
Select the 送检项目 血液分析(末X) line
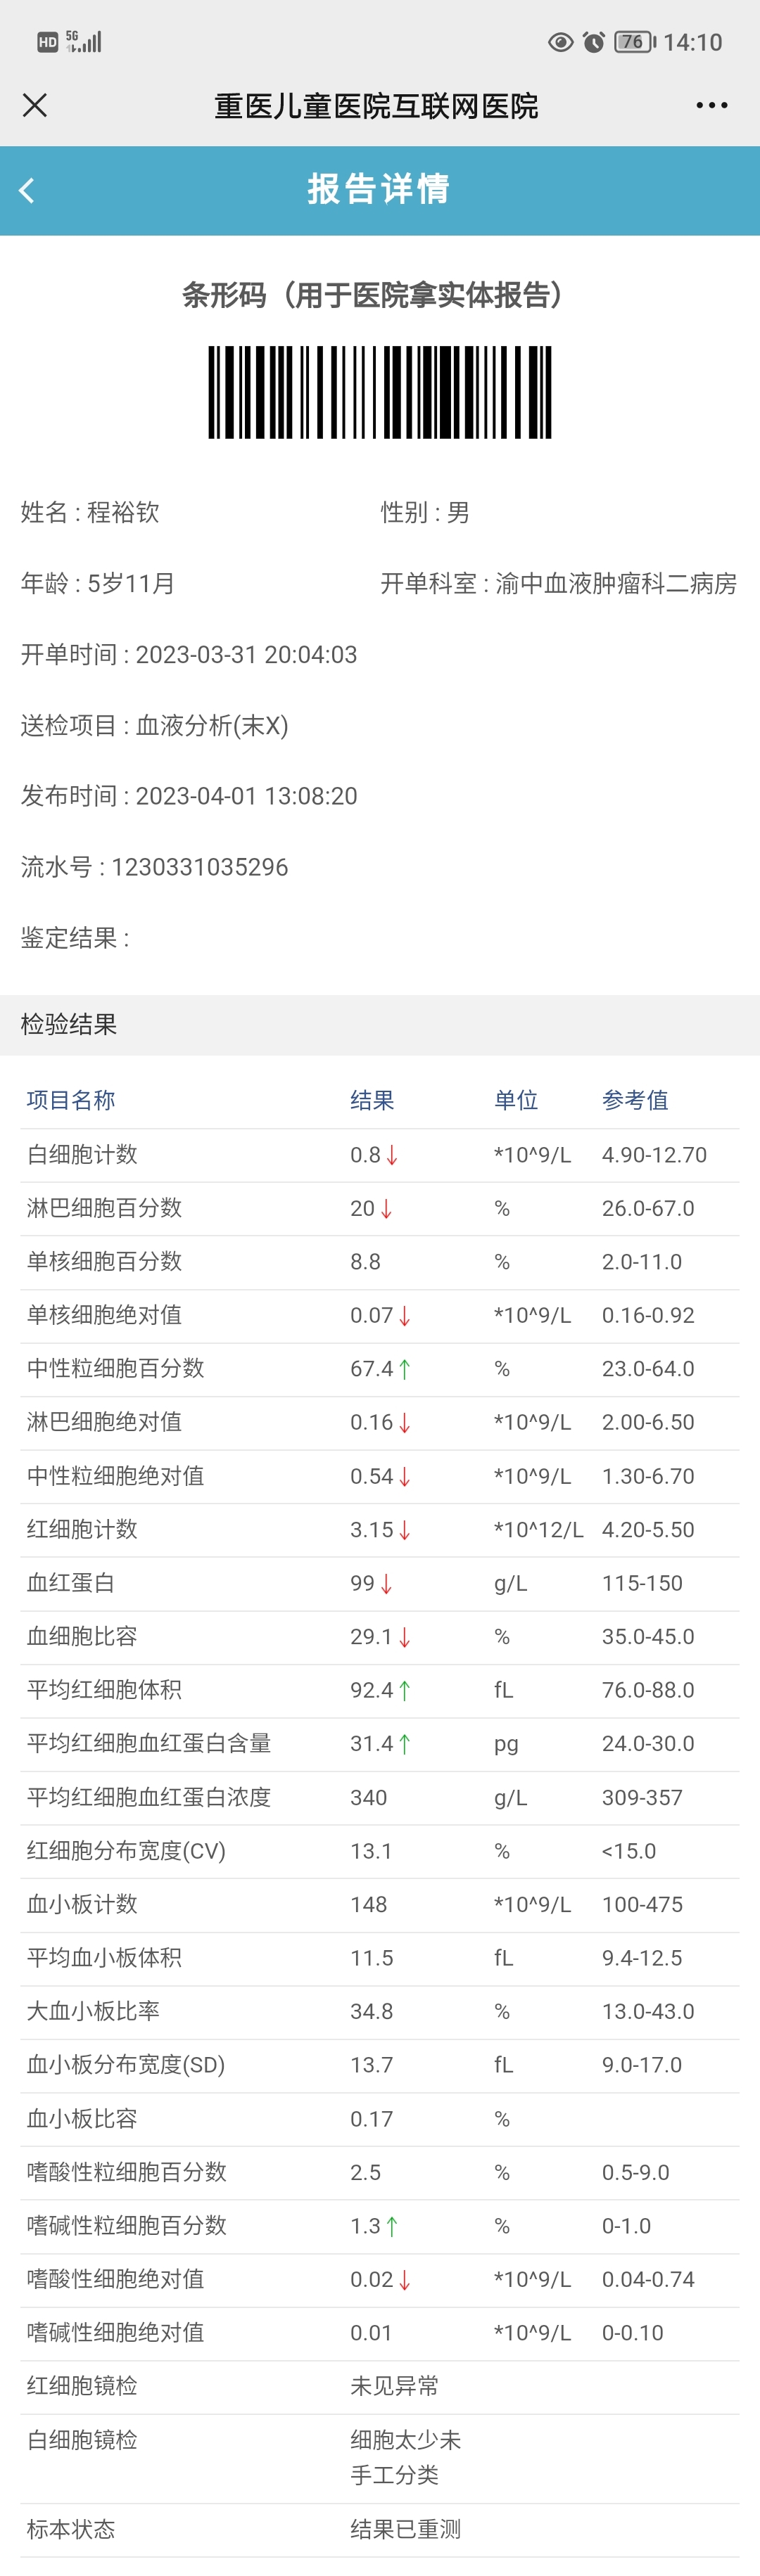[x=155, y=726]
